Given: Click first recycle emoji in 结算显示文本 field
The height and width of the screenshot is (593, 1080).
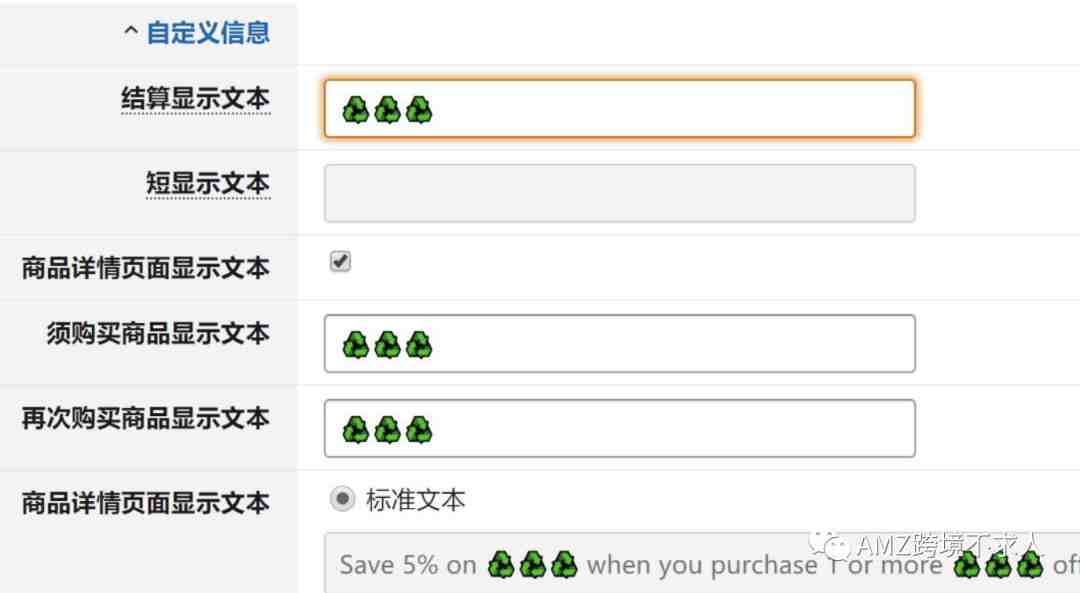Looking at the screenshot, I should (x=356, y=110).
